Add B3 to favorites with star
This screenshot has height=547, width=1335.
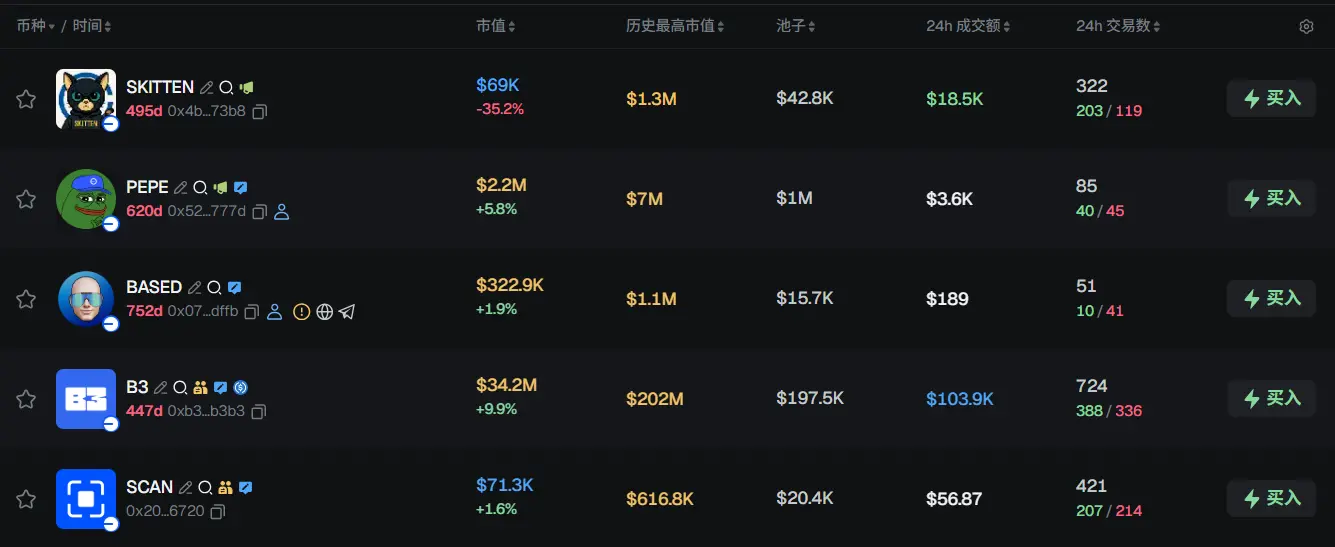tap(26, 399)
